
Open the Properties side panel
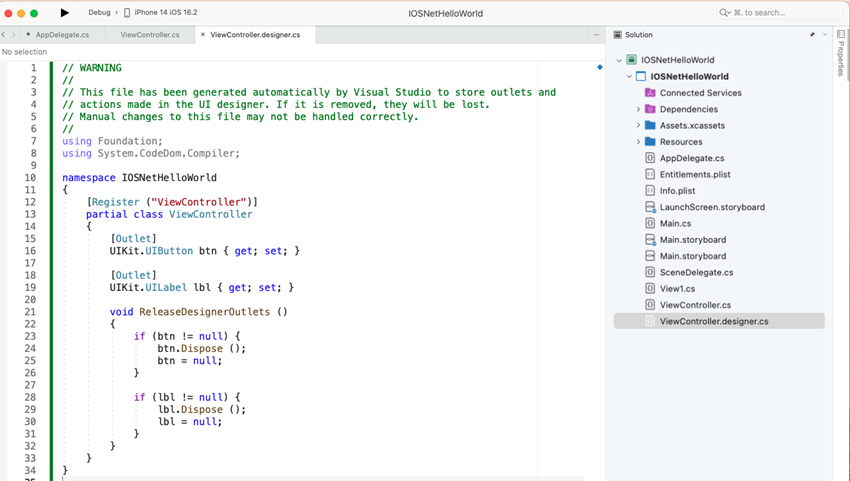click(840, 56)
